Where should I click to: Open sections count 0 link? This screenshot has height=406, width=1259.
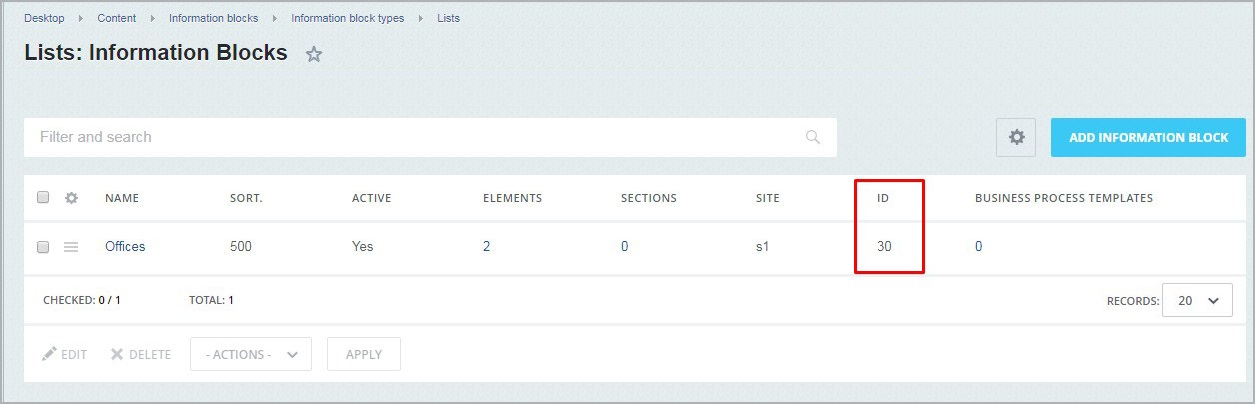[x=625, y=246]
